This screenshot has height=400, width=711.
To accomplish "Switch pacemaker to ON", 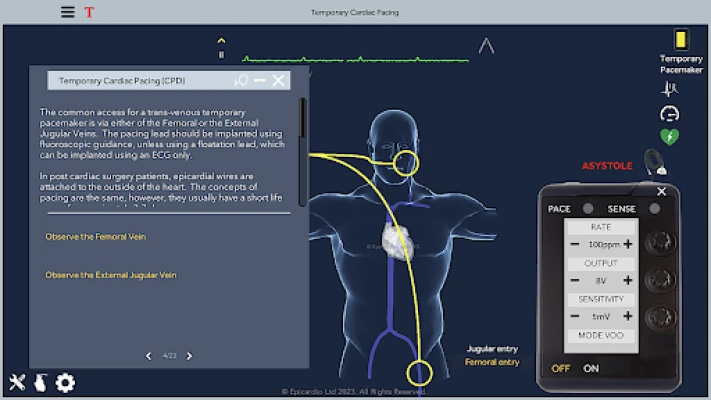I will pos(591,368).
